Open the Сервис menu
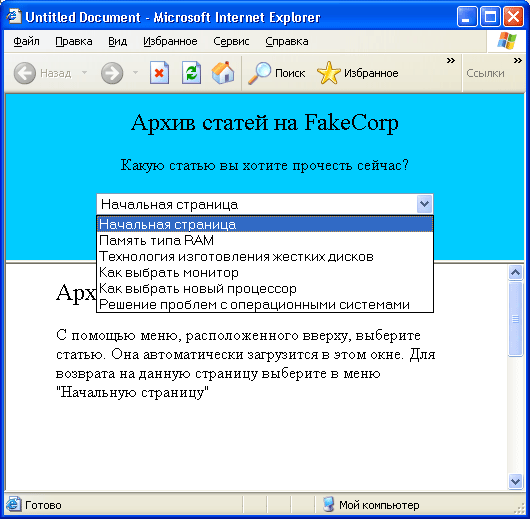The height and width of the screenshot is (519, 530). coord(231,41)
